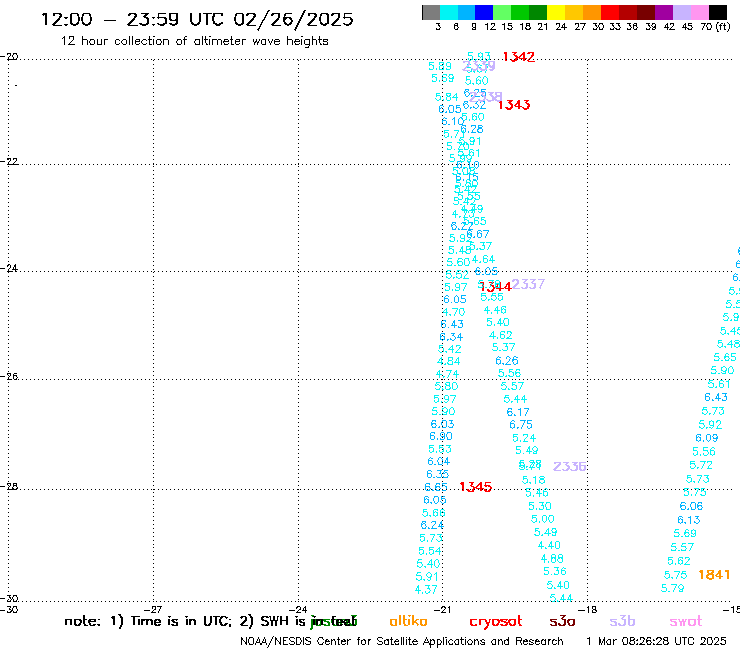740x650 pixels.
Task: Click the purple 42 ft legend swatch
Action: click(x=664, y=12)
